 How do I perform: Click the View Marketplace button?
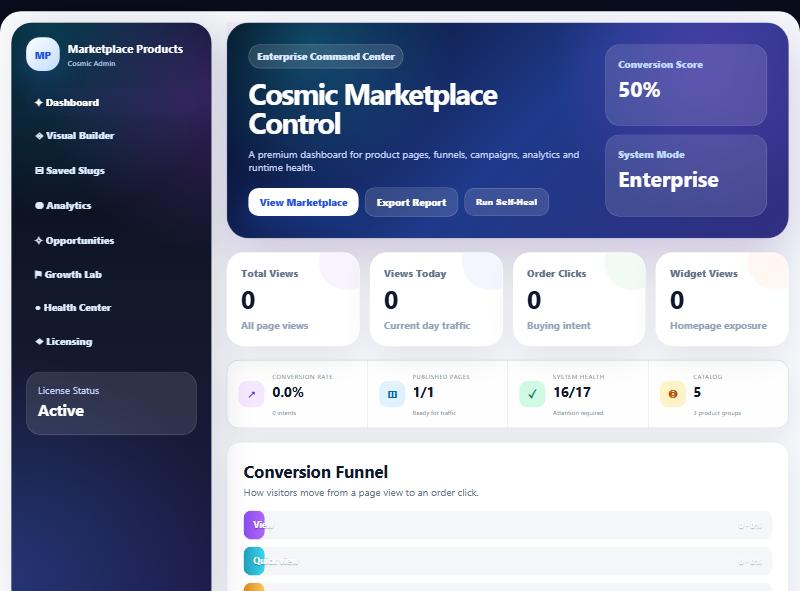click(304, 202)
